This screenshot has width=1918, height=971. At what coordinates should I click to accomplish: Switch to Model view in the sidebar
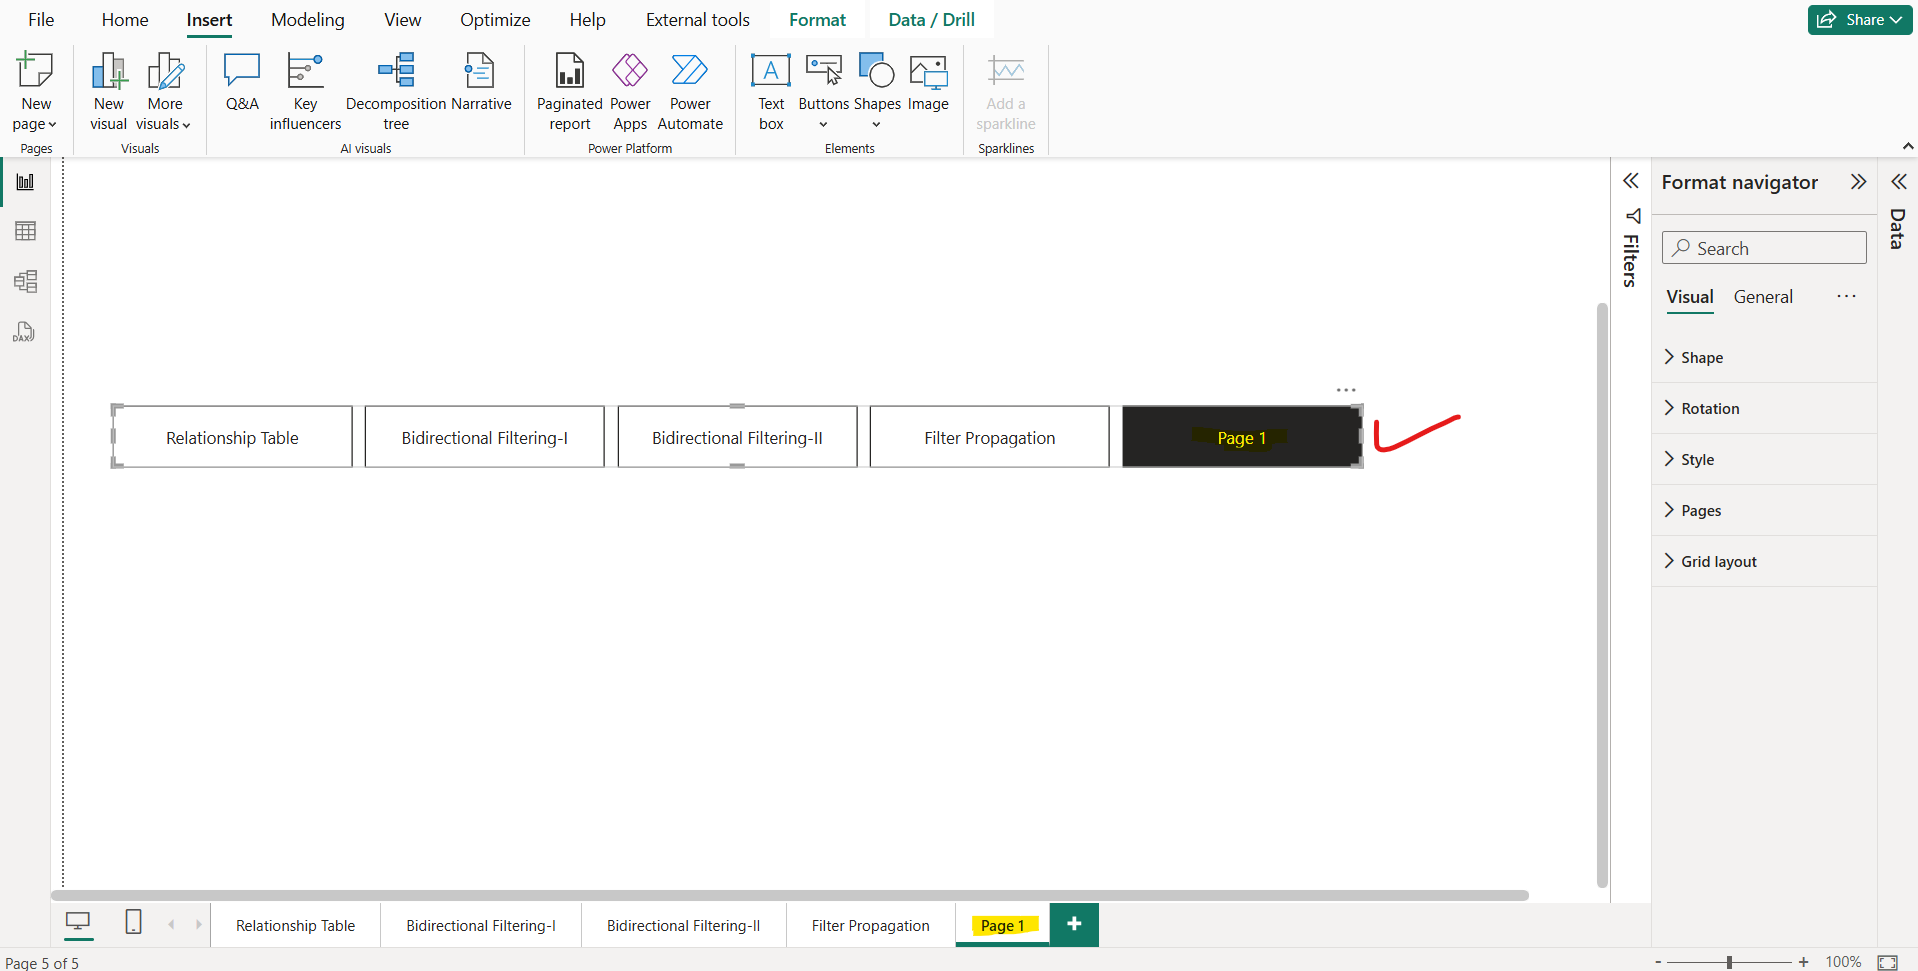click(25, 281)
